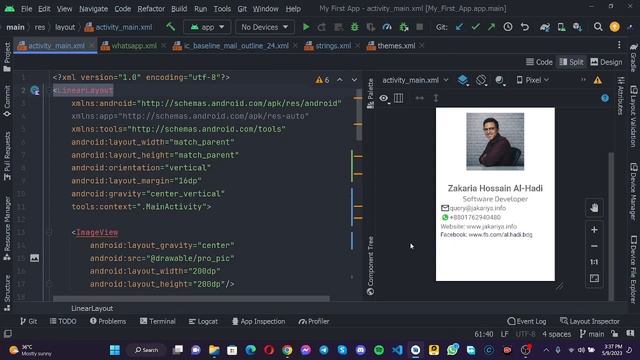Click the Git push arrow icon
The height and width of the screenshot is (360, 640).
pos(491,27)
